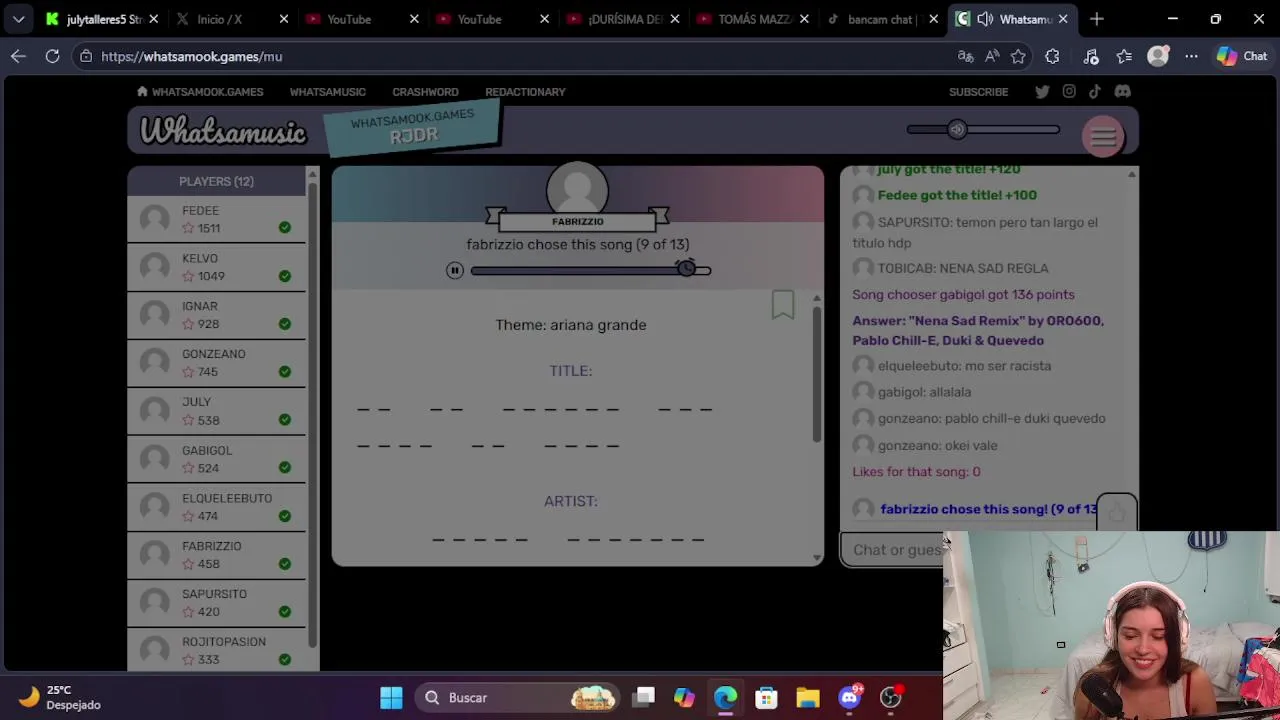Click the address bar URL
1280x720 pixels.
coord(192,57)
